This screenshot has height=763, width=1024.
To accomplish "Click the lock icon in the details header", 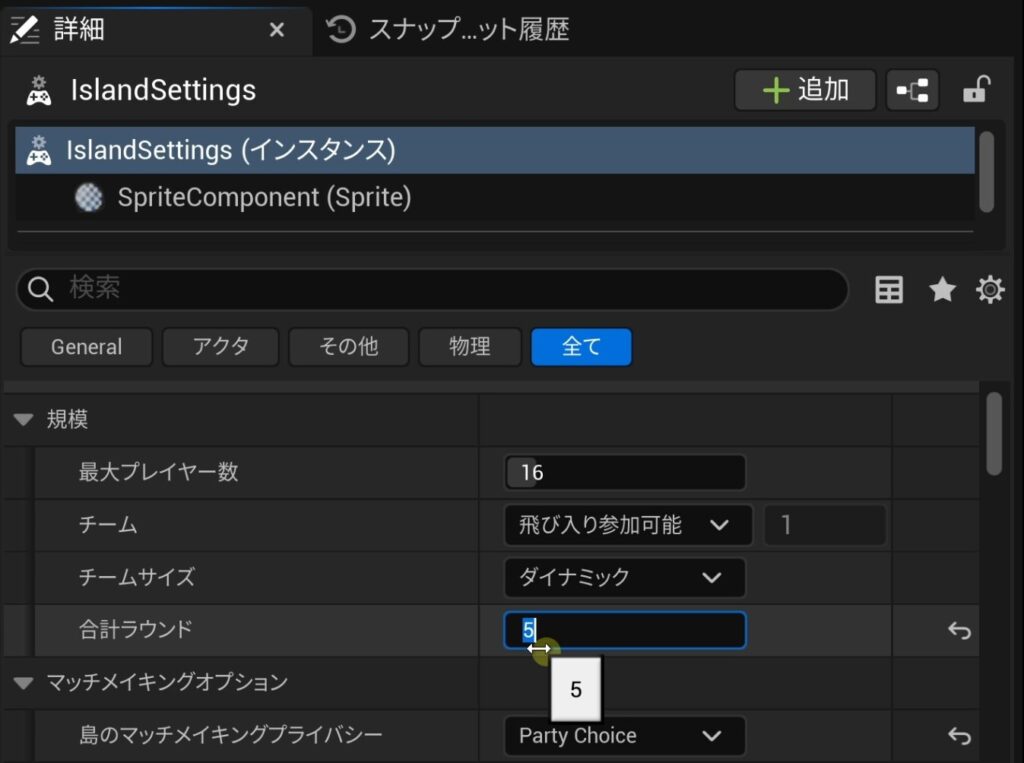I will click(975, 91).
